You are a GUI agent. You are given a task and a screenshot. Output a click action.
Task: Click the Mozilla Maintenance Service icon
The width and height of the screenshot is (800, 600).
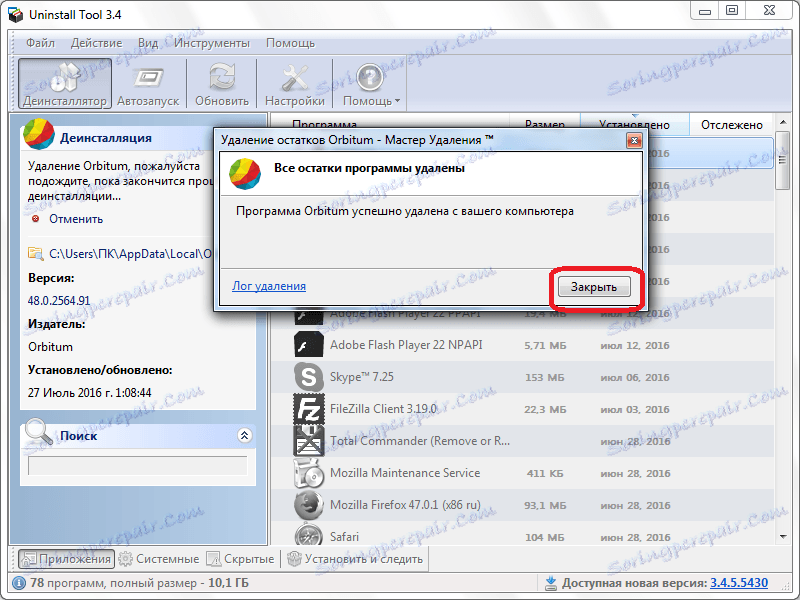tap(309, 473)
